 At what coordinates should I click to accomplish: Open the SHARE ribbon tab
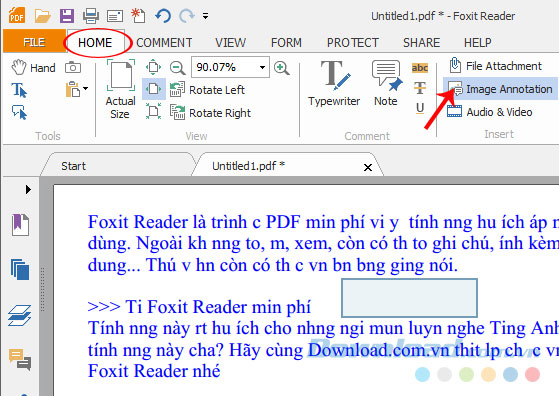tap(421, 42)
